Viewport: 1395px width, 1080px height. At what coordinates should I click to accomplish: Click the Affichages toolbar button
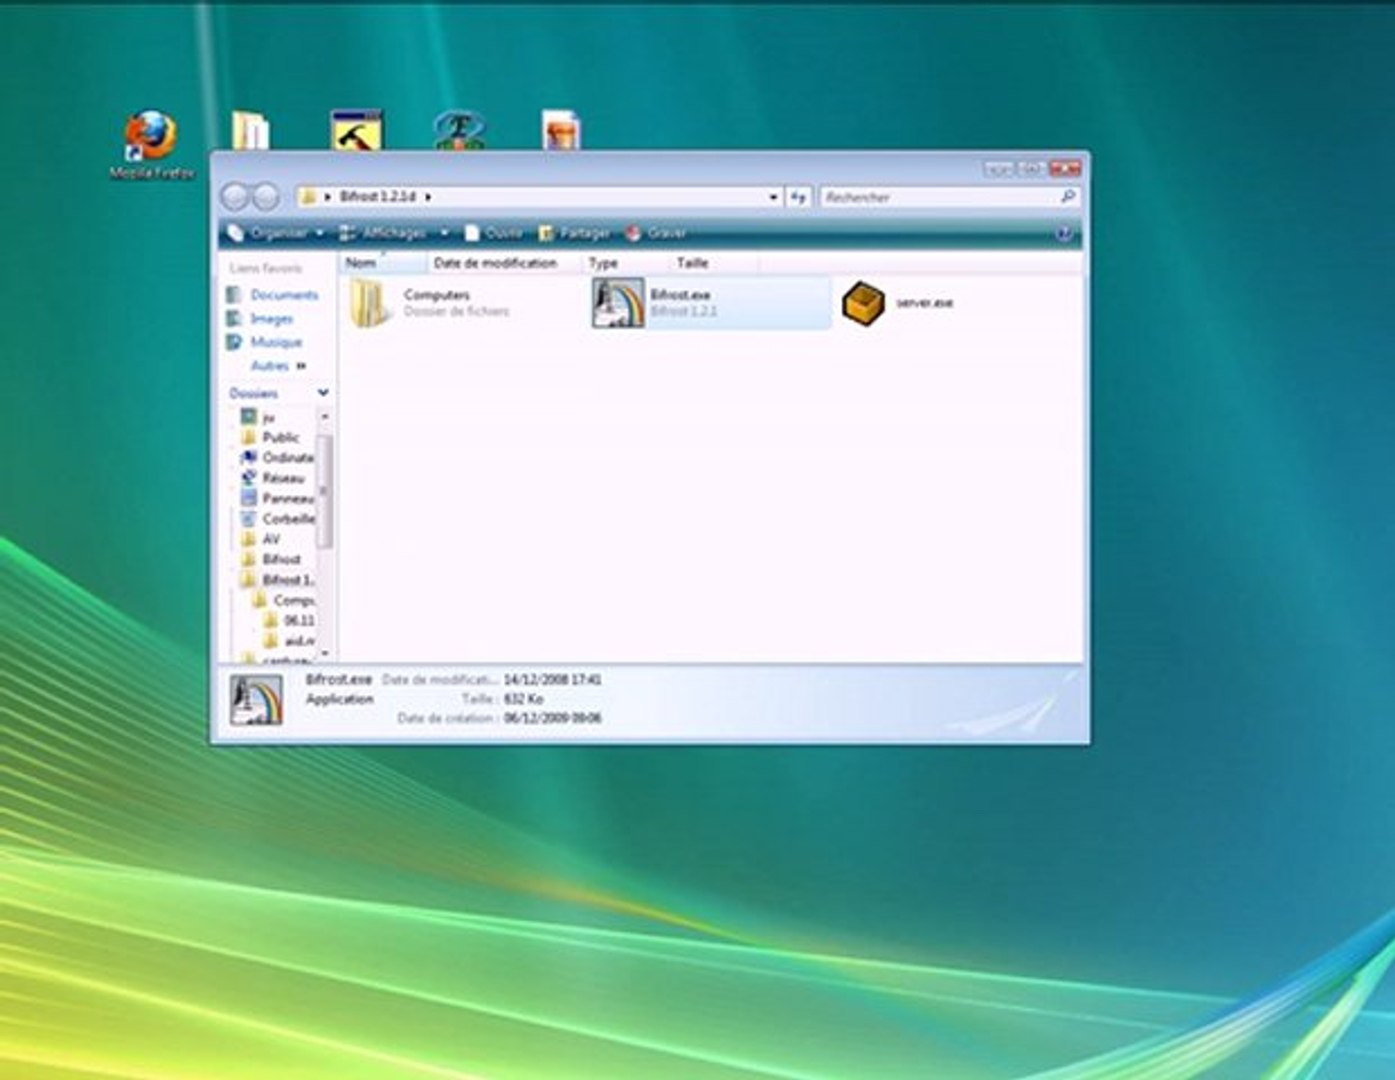point(384,233)
